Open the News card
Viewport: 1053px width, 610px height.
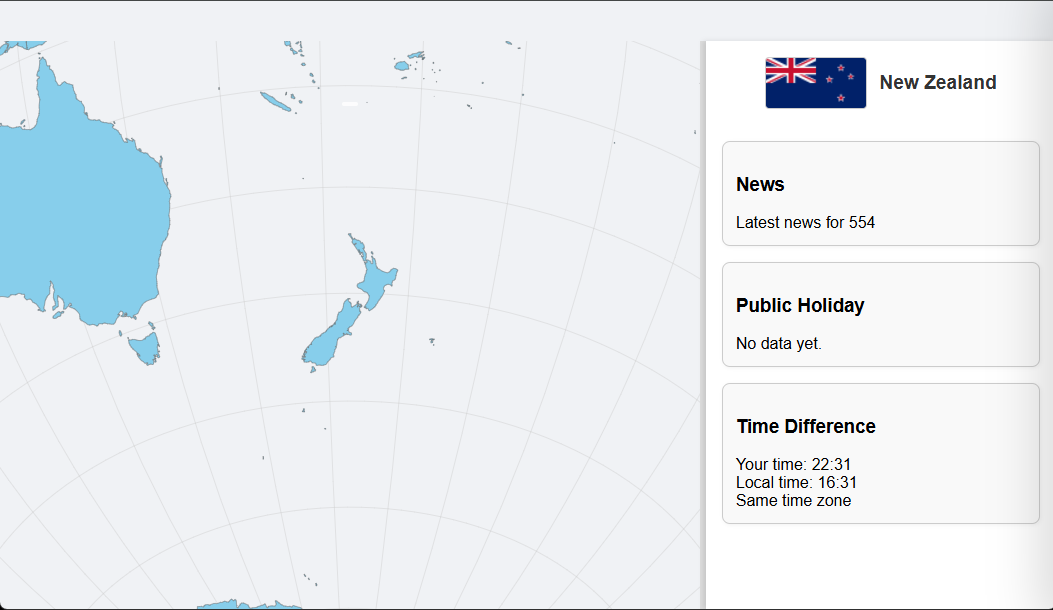pyautogui.click(x=880, y=192)
